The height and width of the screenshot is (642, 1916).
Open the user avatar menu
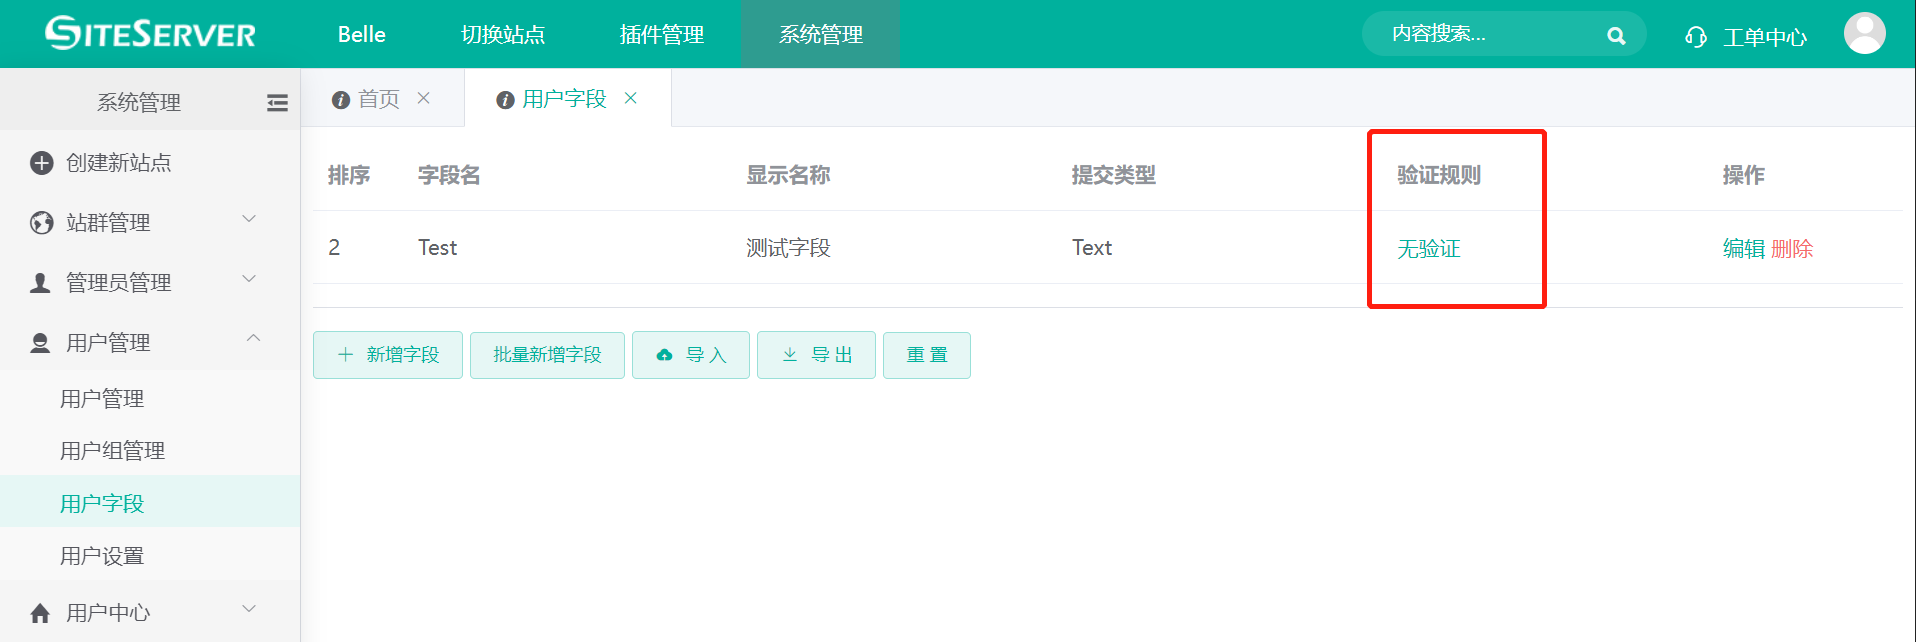click(x=1865, y=33)
